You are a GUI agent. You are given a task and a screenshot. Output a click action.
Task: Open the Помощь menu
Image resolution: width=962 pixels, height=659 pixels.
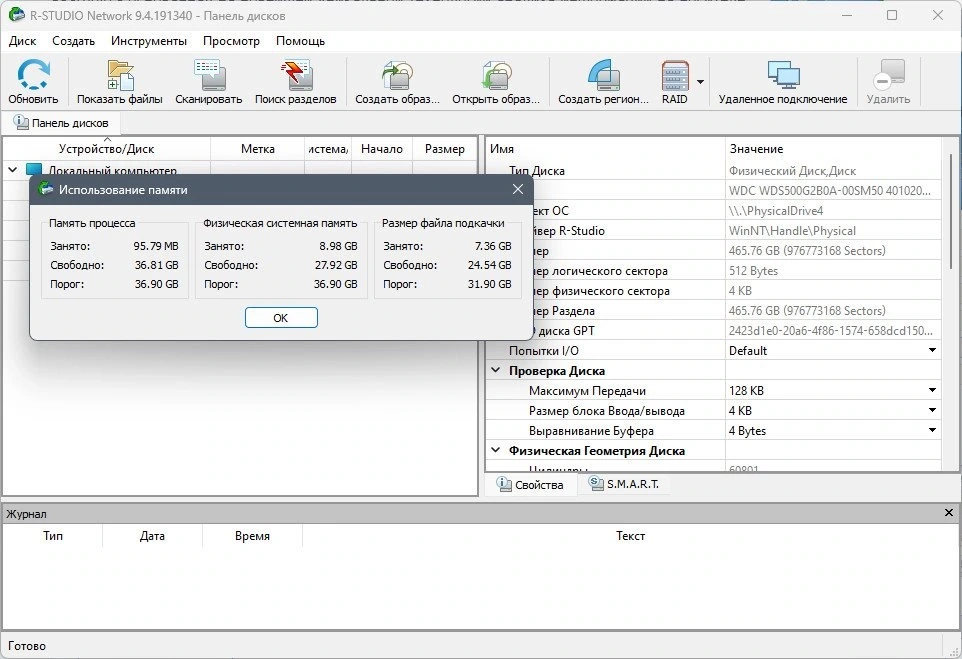[x=301, y=41]
